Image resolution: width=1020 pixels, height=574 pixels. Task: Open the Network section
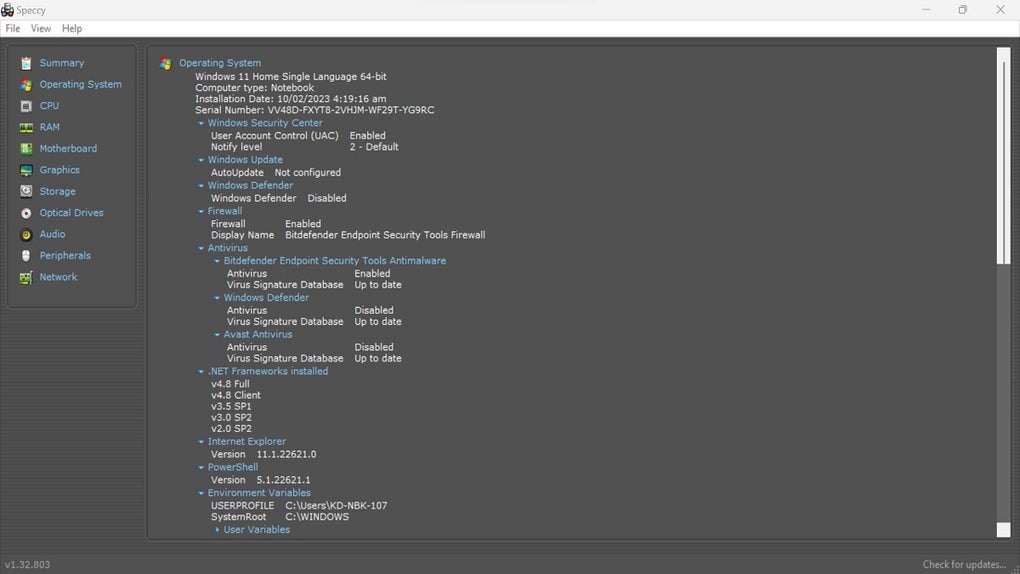(58, 277)
